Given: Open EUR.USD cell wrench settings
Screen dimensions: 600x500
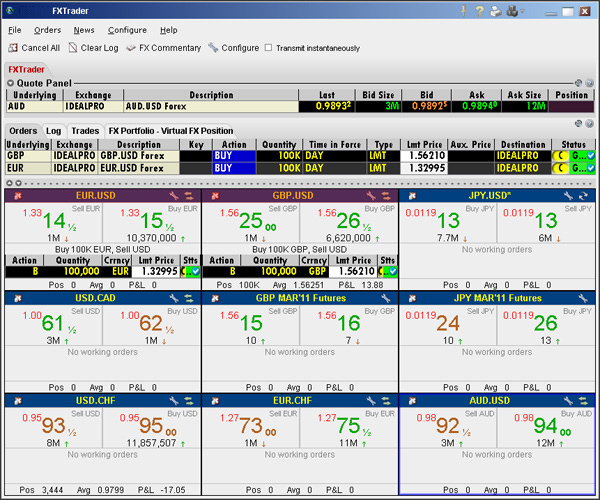Looking at the screenshot, I should [174, 196].
